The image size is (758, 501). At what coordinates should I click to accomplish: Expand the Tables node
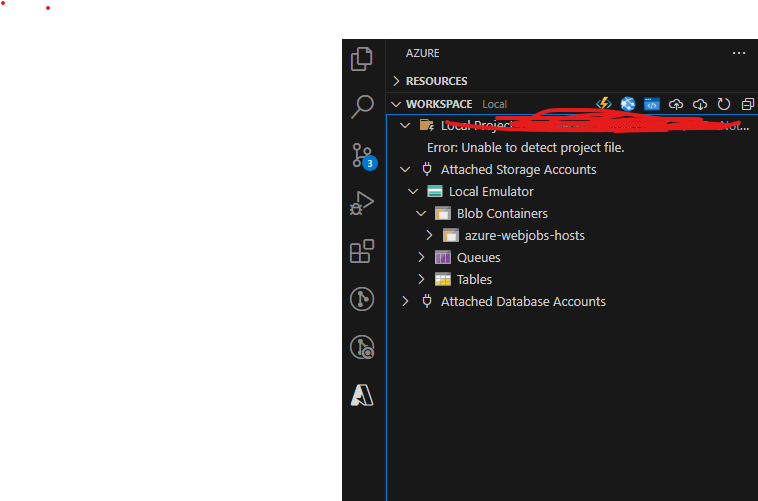[x=421, y=280]
